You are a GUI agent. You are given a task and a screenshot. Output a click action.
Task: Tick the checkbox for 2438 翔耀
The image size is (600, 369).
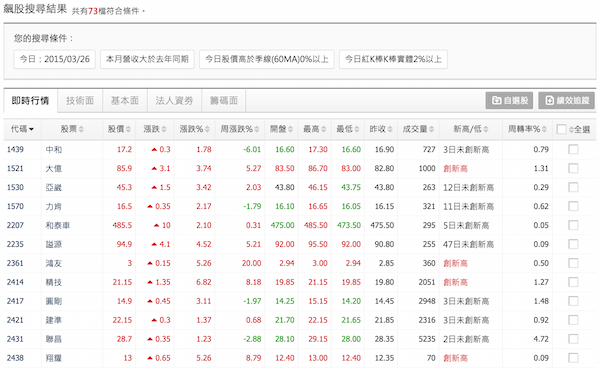tap(573, 358)
